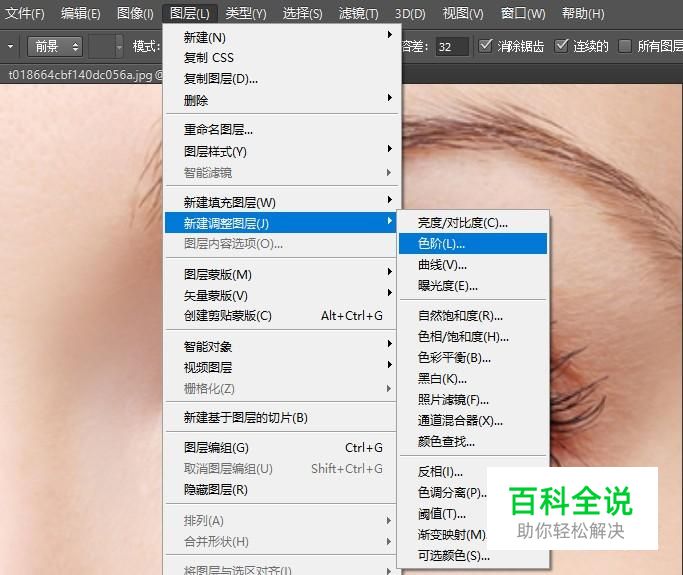Toggle the 连续的 contiguous checkbox
This screenshot has height=575, width=683.
pos(561,45)
